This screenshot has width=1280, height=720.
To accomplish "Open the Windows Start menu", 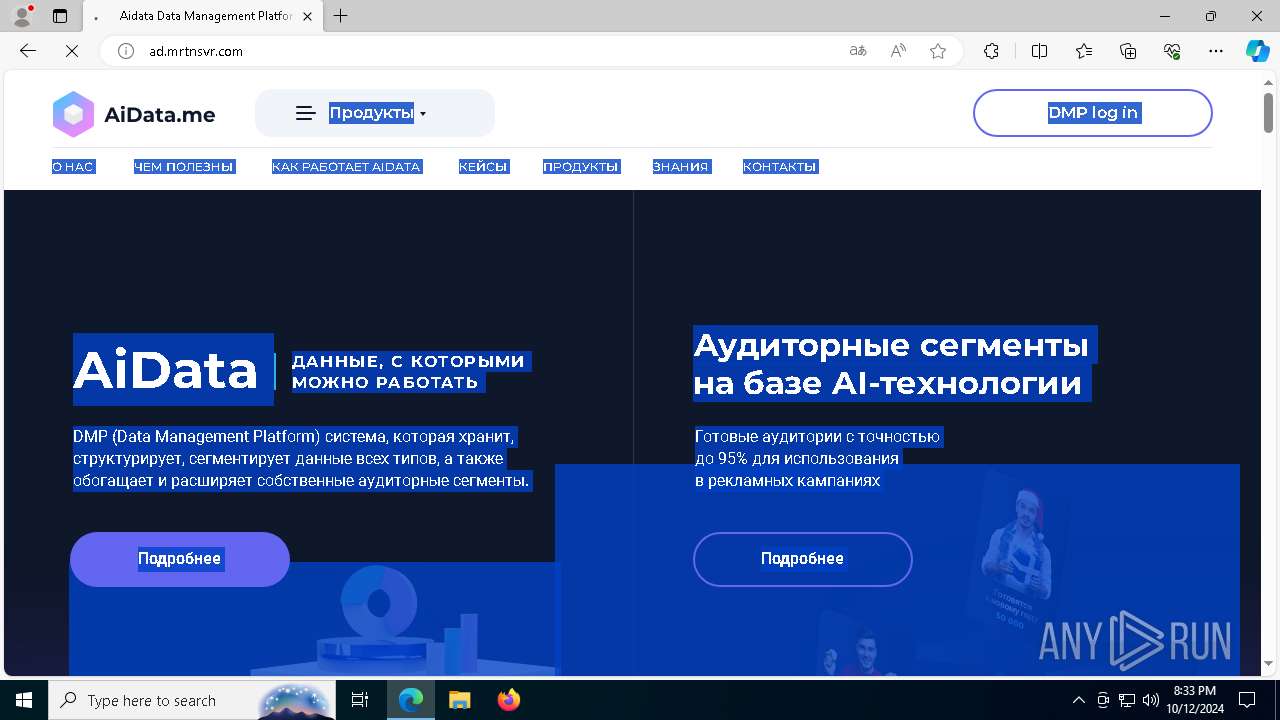I will (x=24, y=700).
